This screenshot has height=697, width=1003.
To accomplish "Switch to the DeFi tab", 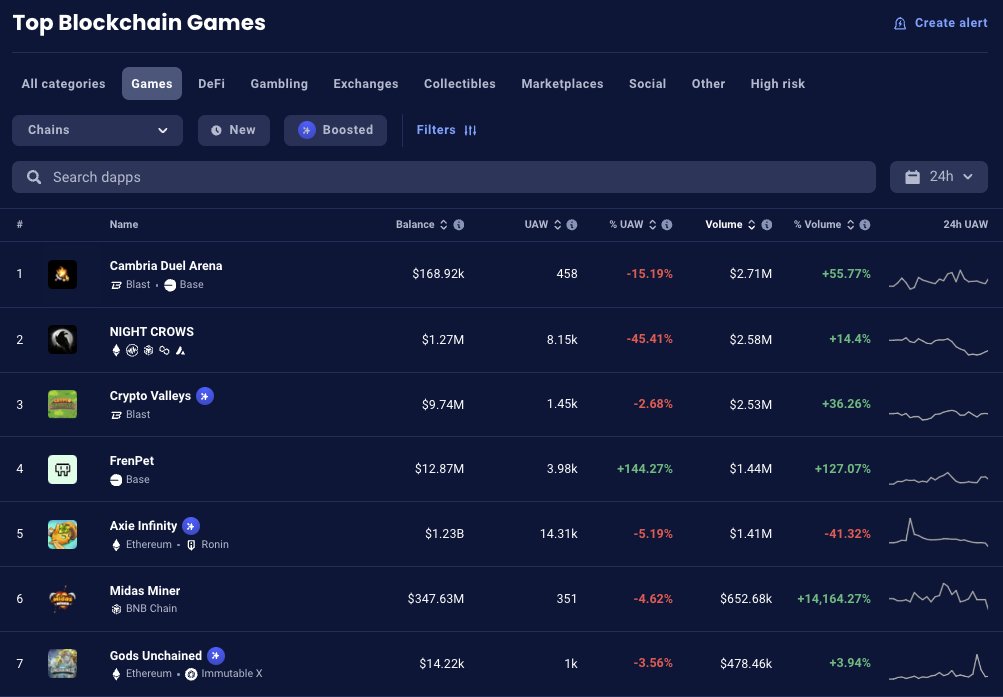I will 211,84.
